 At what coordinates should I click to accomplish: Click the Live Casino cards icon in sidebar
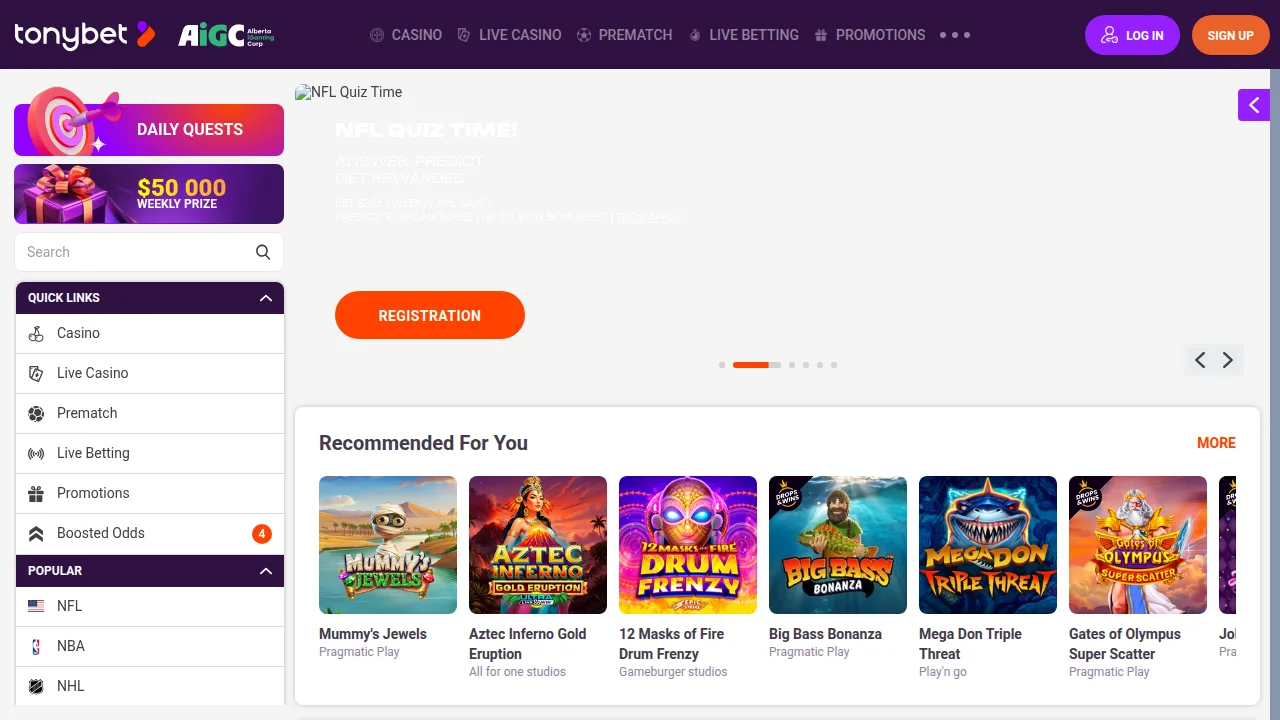pos(36,373)
